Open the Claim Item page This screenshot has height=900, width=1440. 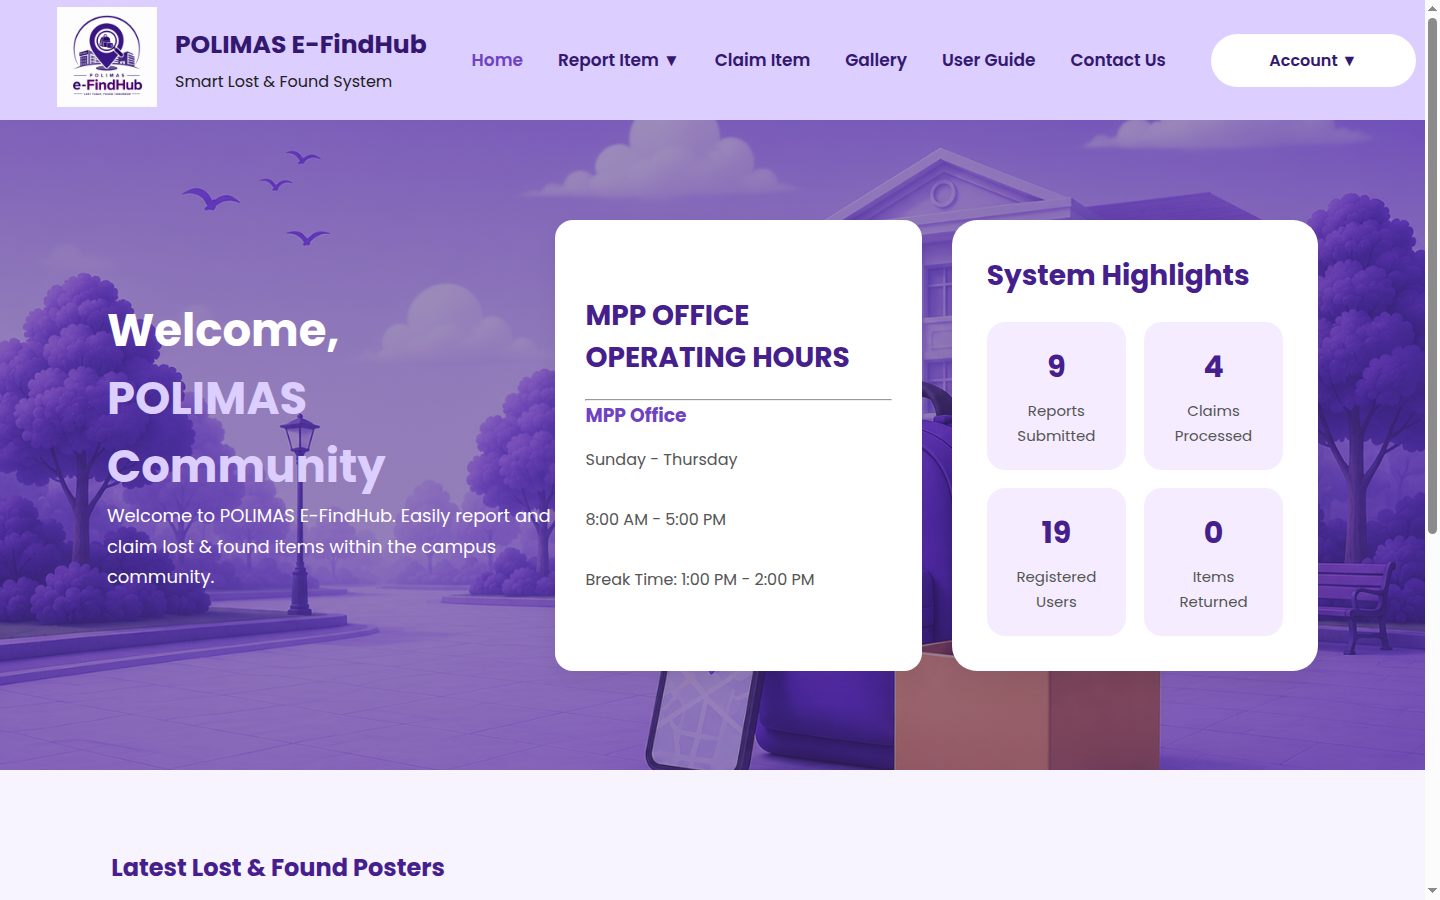pyautogui.click(x=762, y=60)
